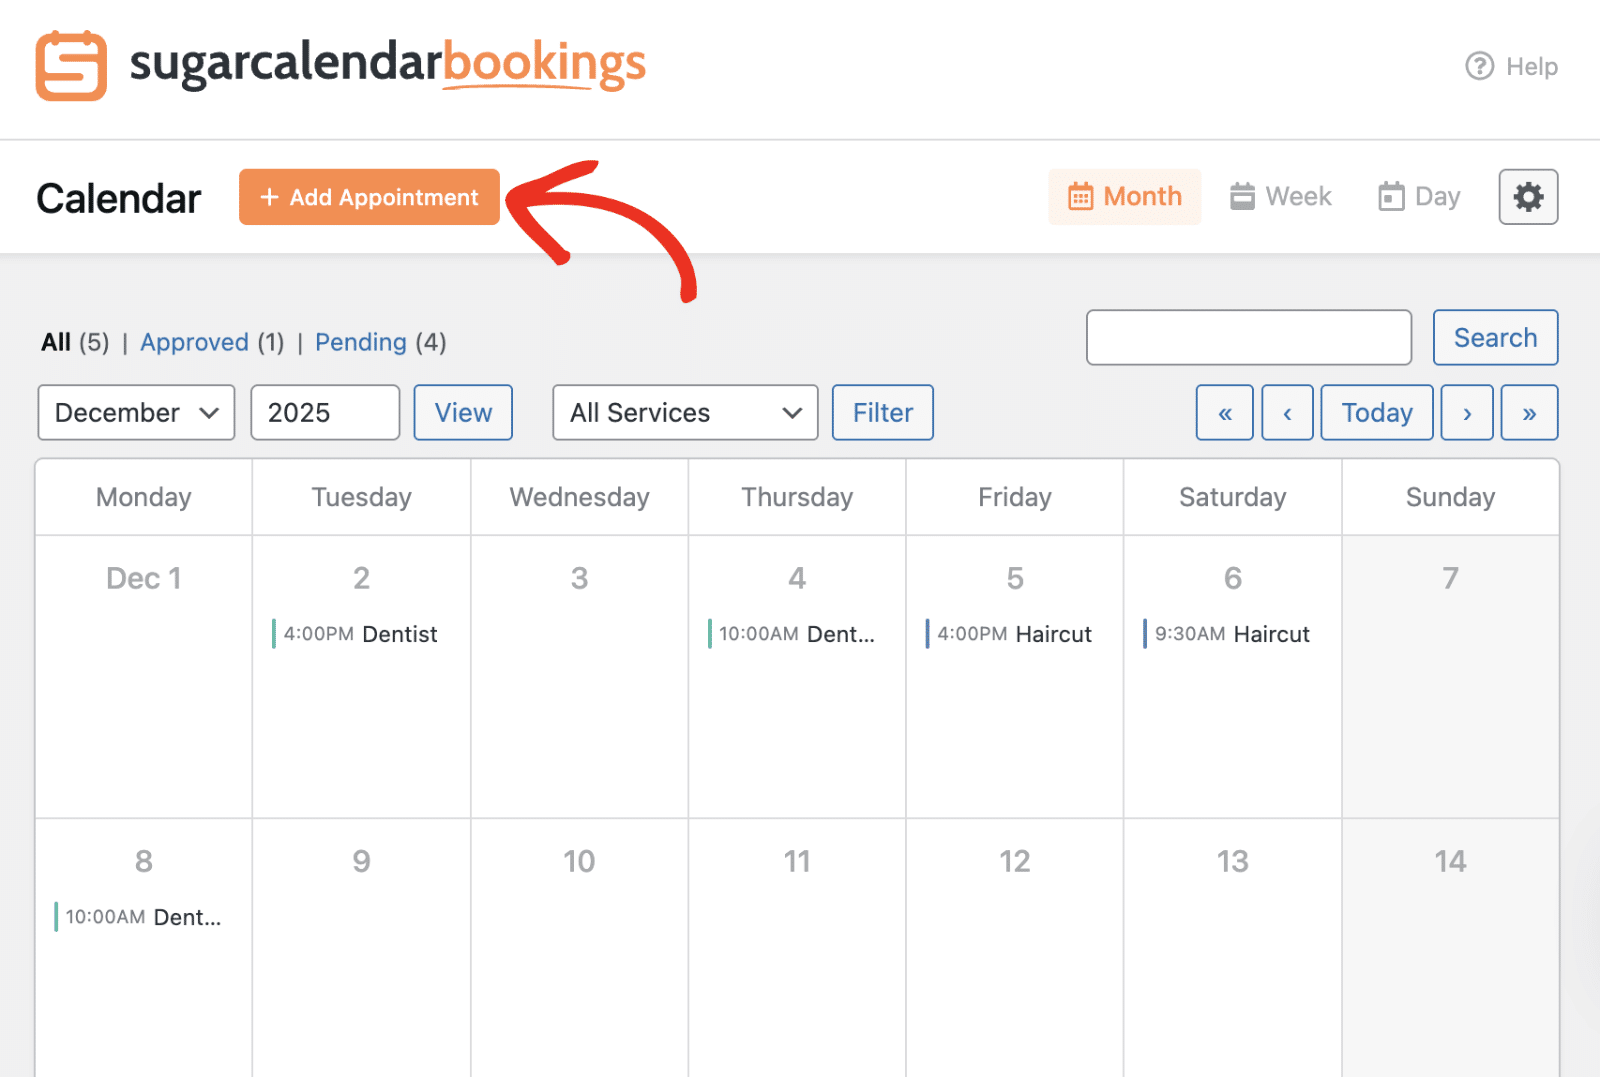Show All appointments

(56, 342)
